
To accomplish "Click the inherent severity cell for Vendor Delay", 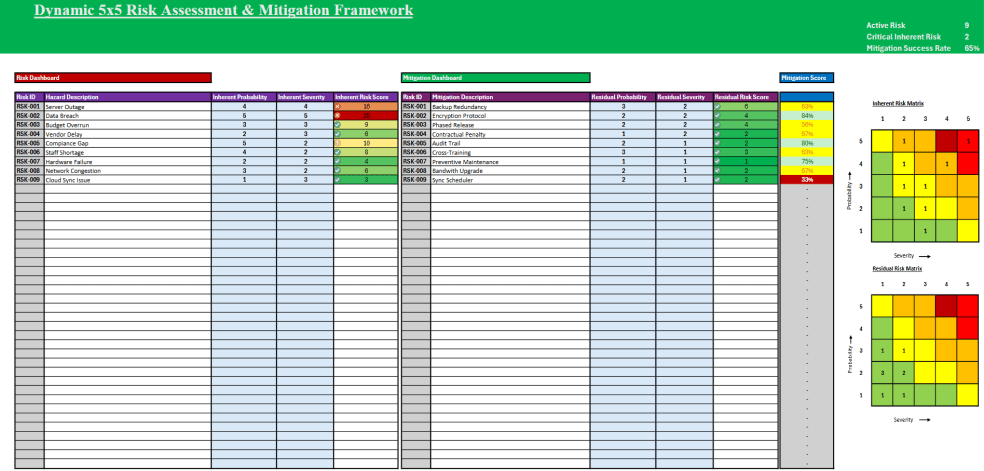I will (305, 134).
